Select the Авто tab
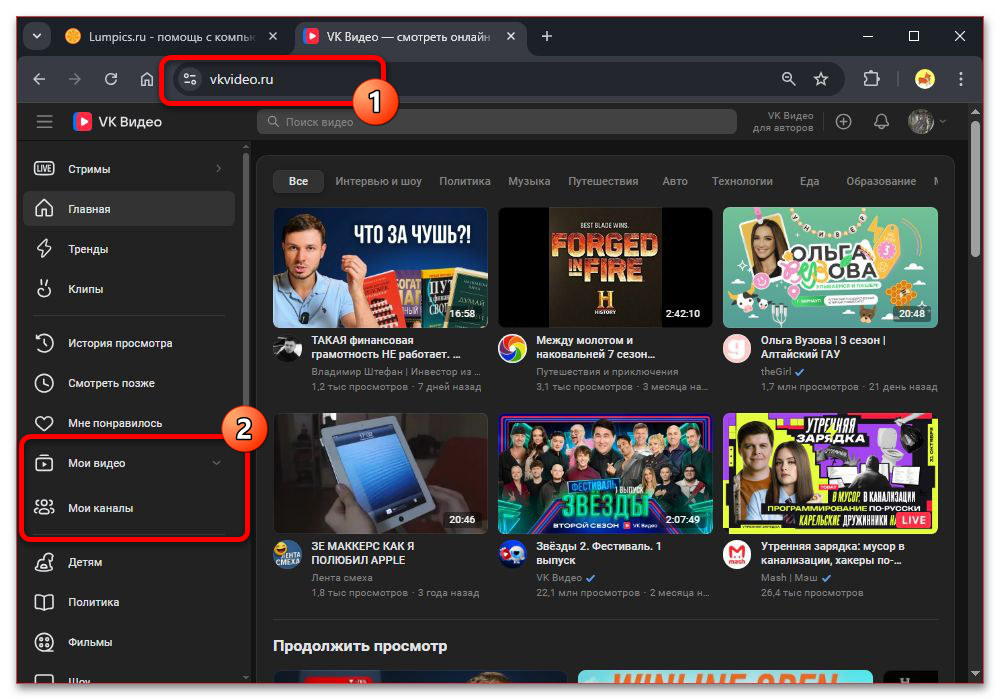The width and height of the screenshot is (1000, 700). pos(675,181)
